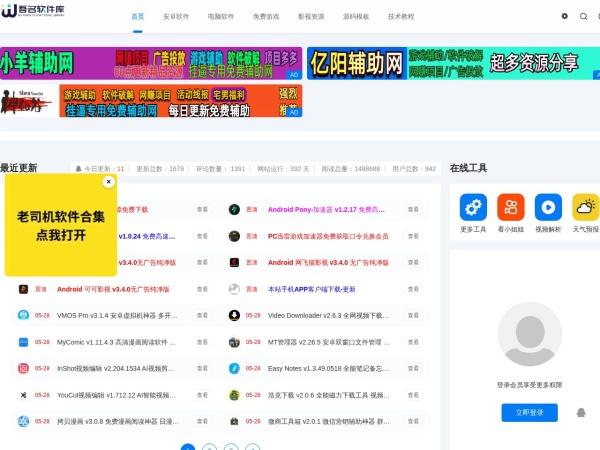Image resolution: width=600 pixels, height=450 pixels.
Task: Click the 最近更新 section heading
Action: (x=18, y=168)
